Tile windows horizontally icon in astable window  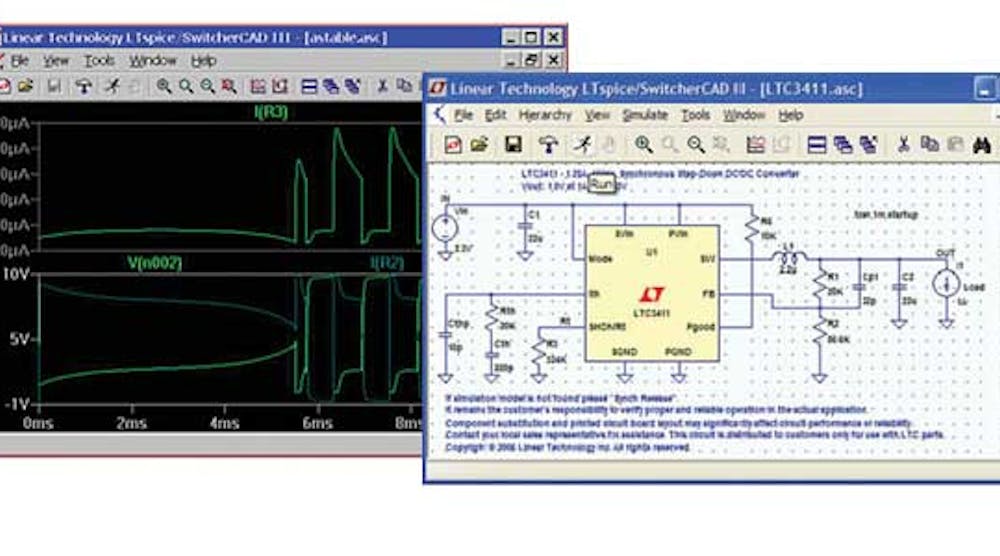click(x=309, y=86)
